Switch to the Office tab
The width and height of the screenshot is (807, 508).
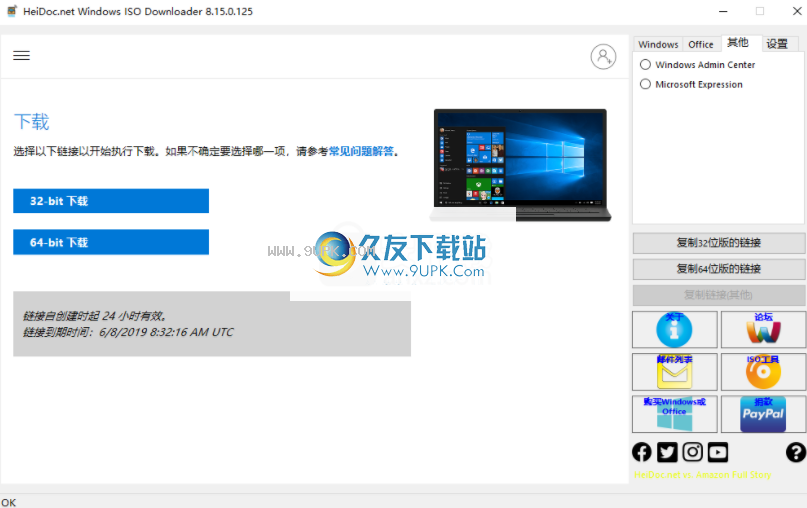pyautogui.click(x=701, y=44)
